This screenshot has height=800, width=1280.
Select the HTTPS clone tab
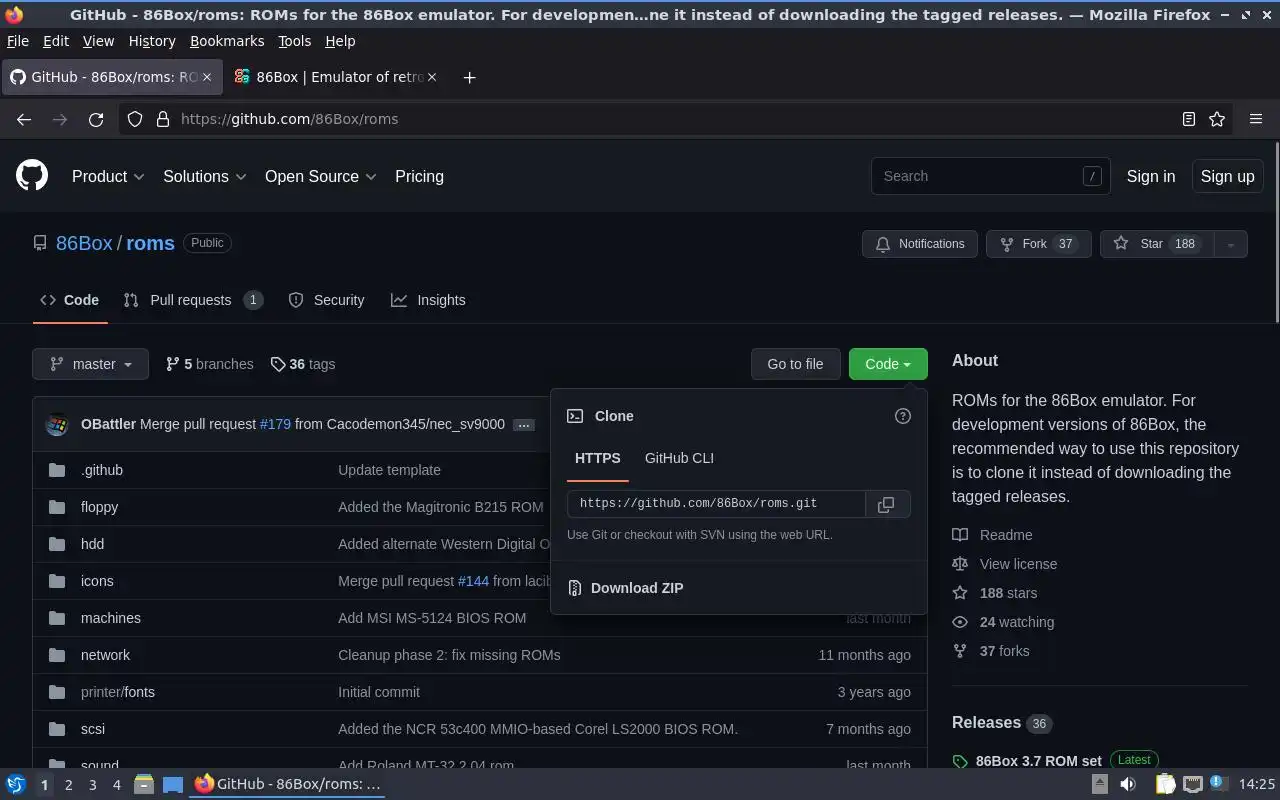tap(598, 458)
